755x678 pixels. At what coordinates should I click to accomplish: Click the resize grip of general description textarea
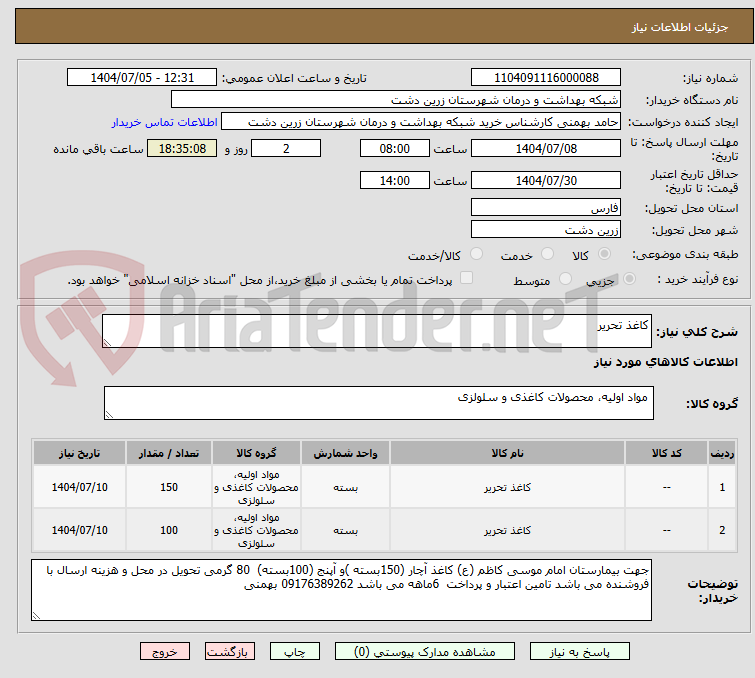tap(107, 342)
